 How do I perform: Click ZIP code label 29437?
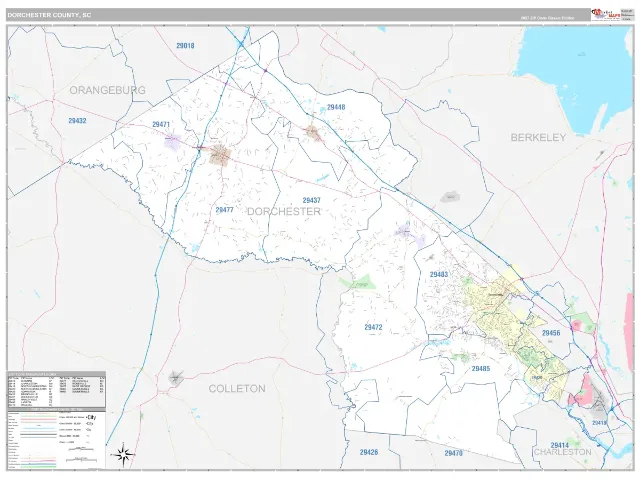coord(311,200)
